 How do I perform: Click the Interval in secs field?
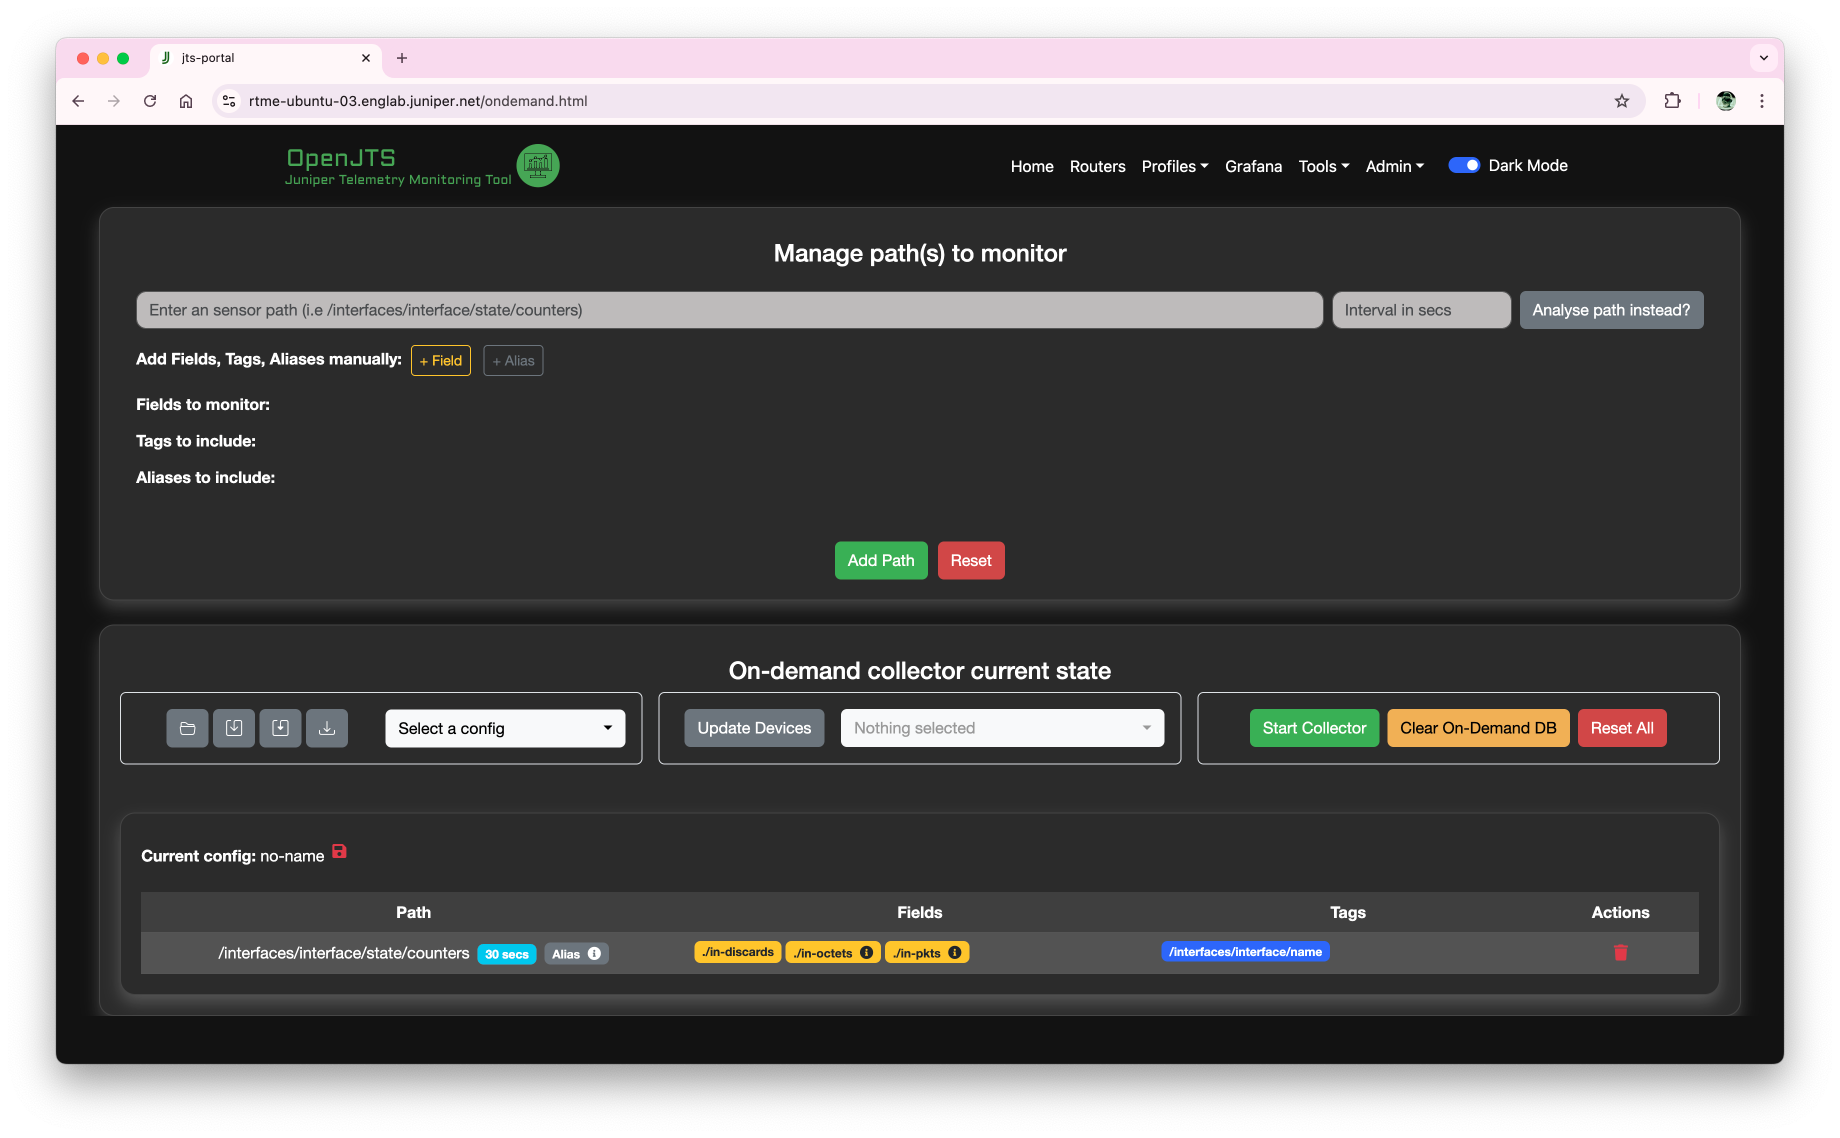click(x=1420, y=310)
